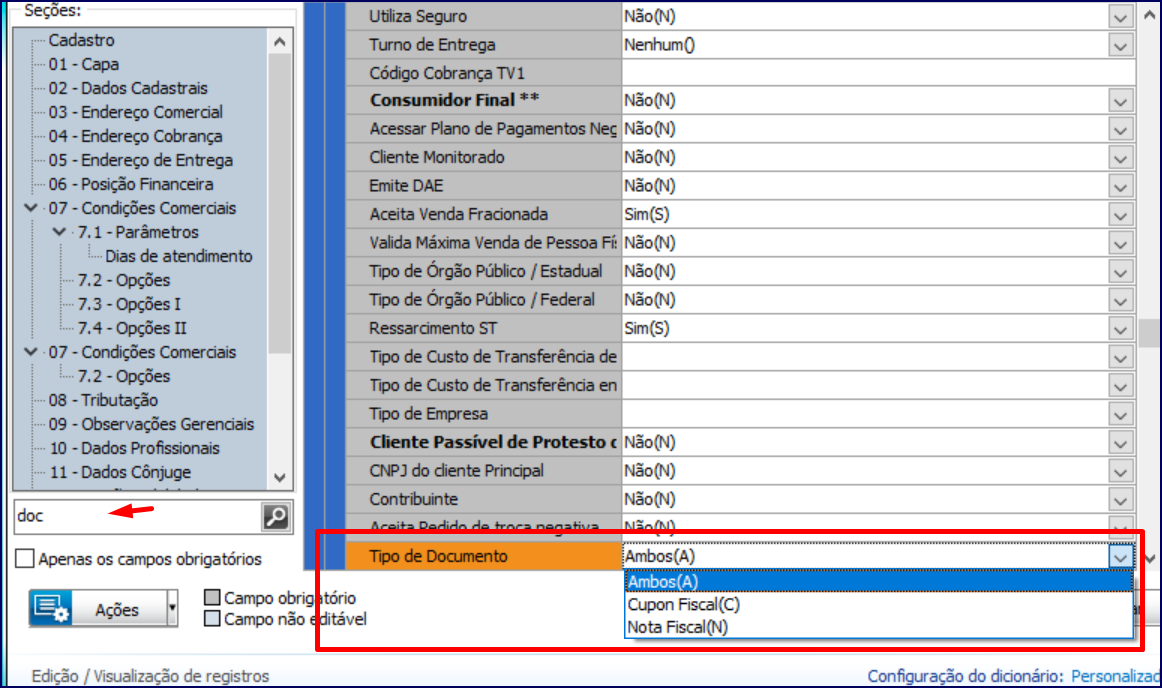The height and width of the screenshot is (688, 1162).
Task: Click the 'Personalizado' dictionary configuration link
Action: tap(1116, 676)
